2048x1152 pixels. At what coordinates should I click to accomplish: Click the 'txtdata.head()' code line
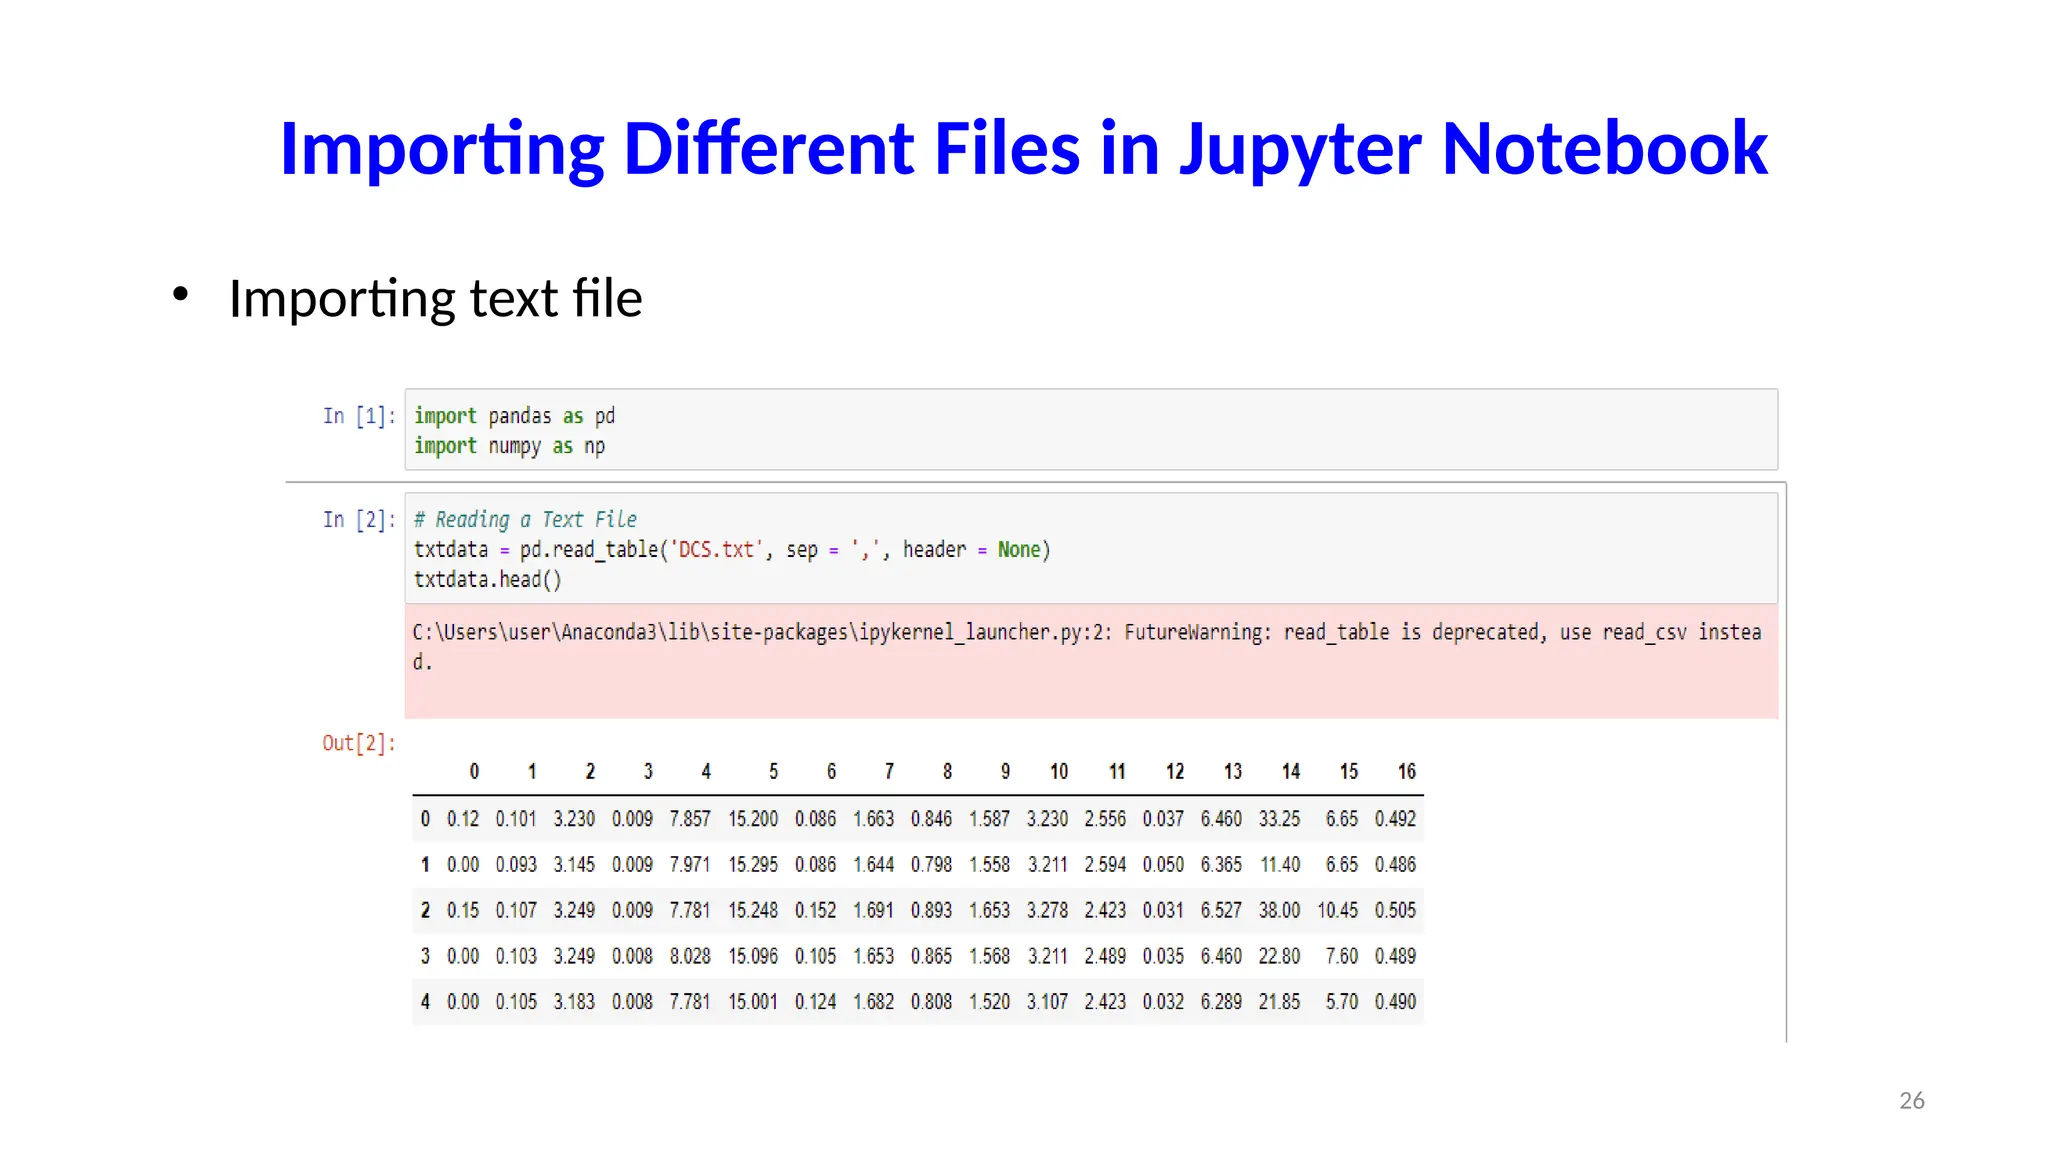(x=488, y=580)
